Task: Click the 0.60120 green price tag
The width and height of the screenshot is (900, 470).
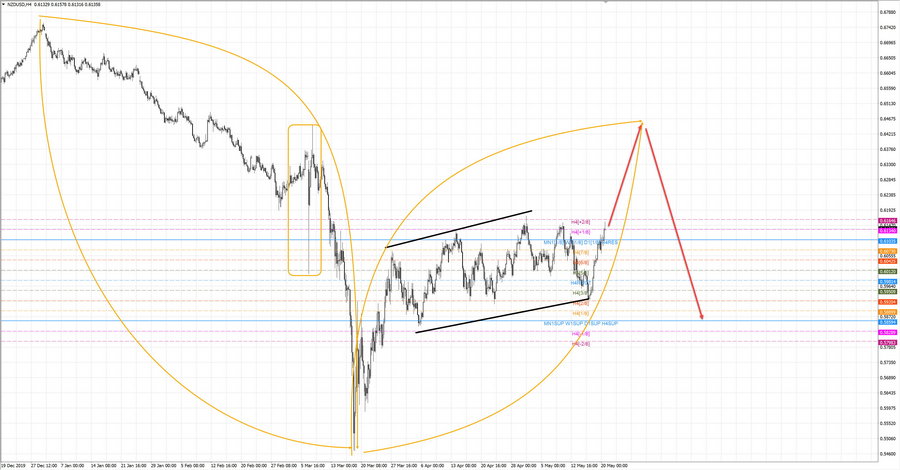Action: pyautogui.click(x=887, y=271)
